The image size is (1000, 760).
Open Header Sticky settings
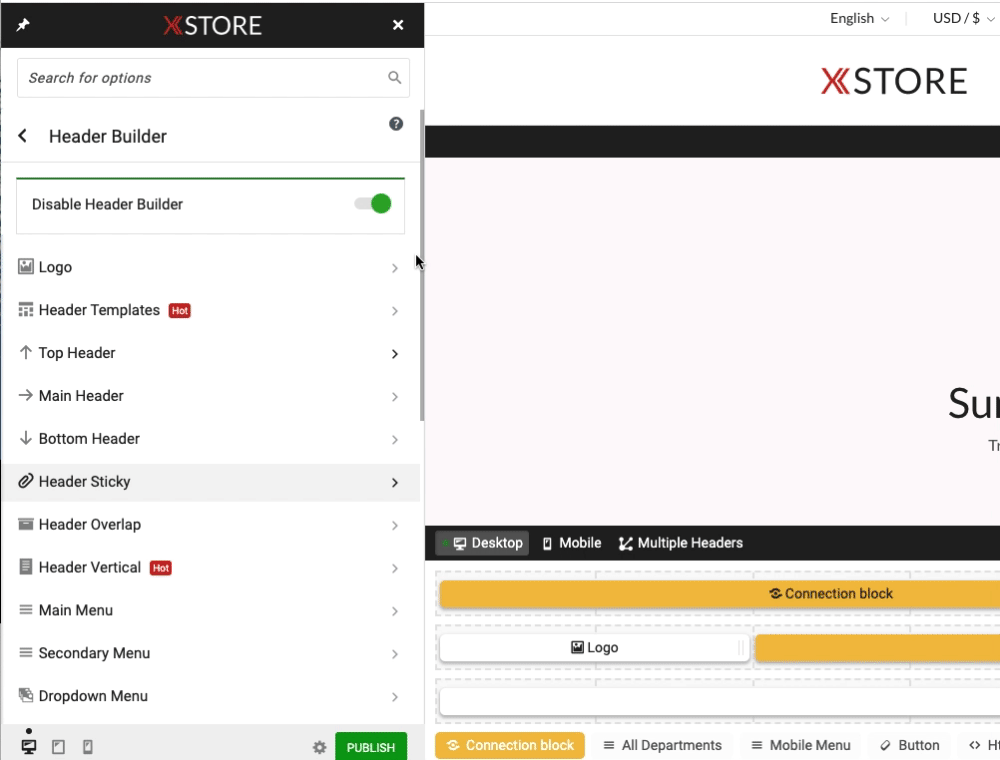pos(210,482)
